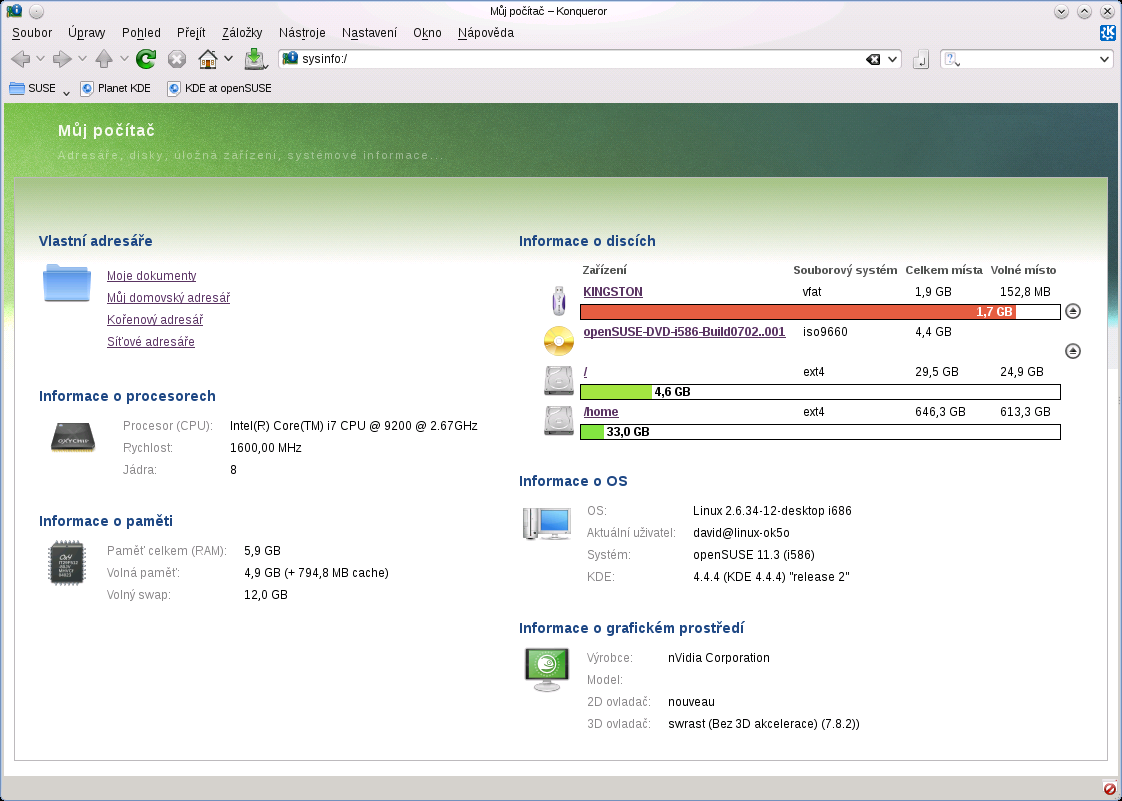Screen dimensions: 1122x801
Task: Open the KDE at openSUSE bookmark
Action: pos(220,89)
